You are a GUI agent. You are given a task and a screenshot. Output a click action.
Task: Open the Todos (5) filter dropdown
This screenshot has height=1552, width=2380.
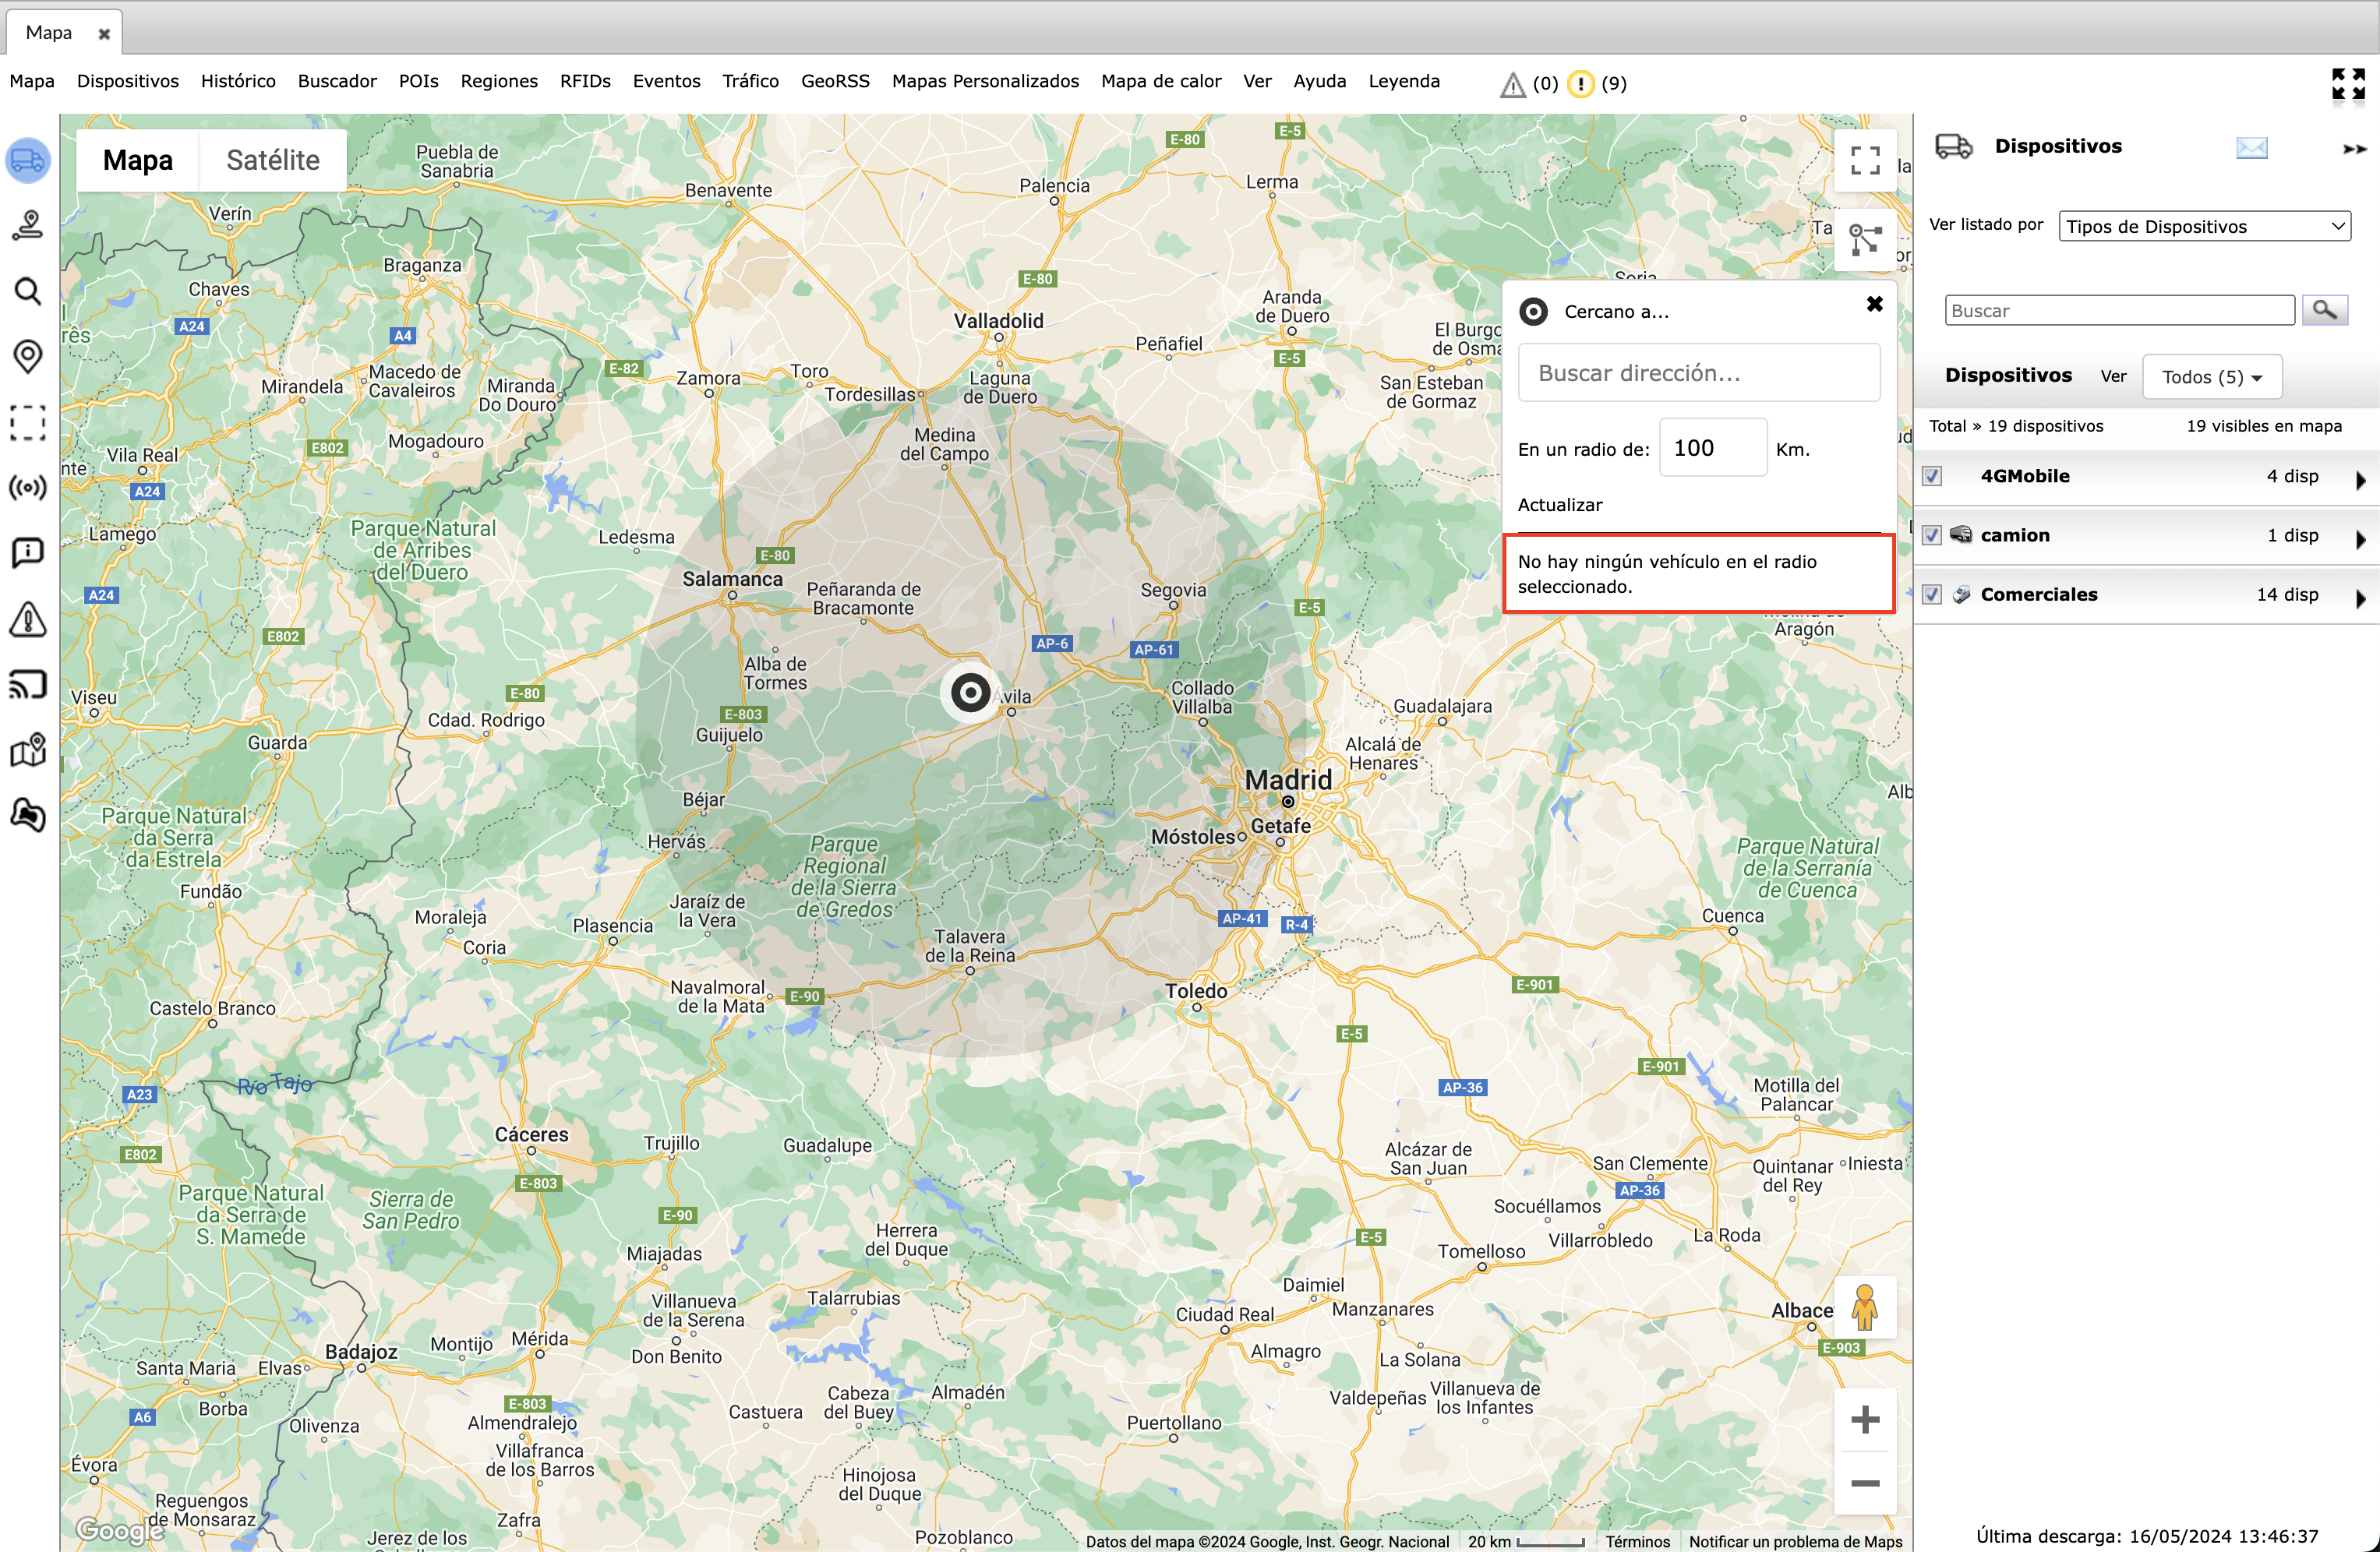2212,377
